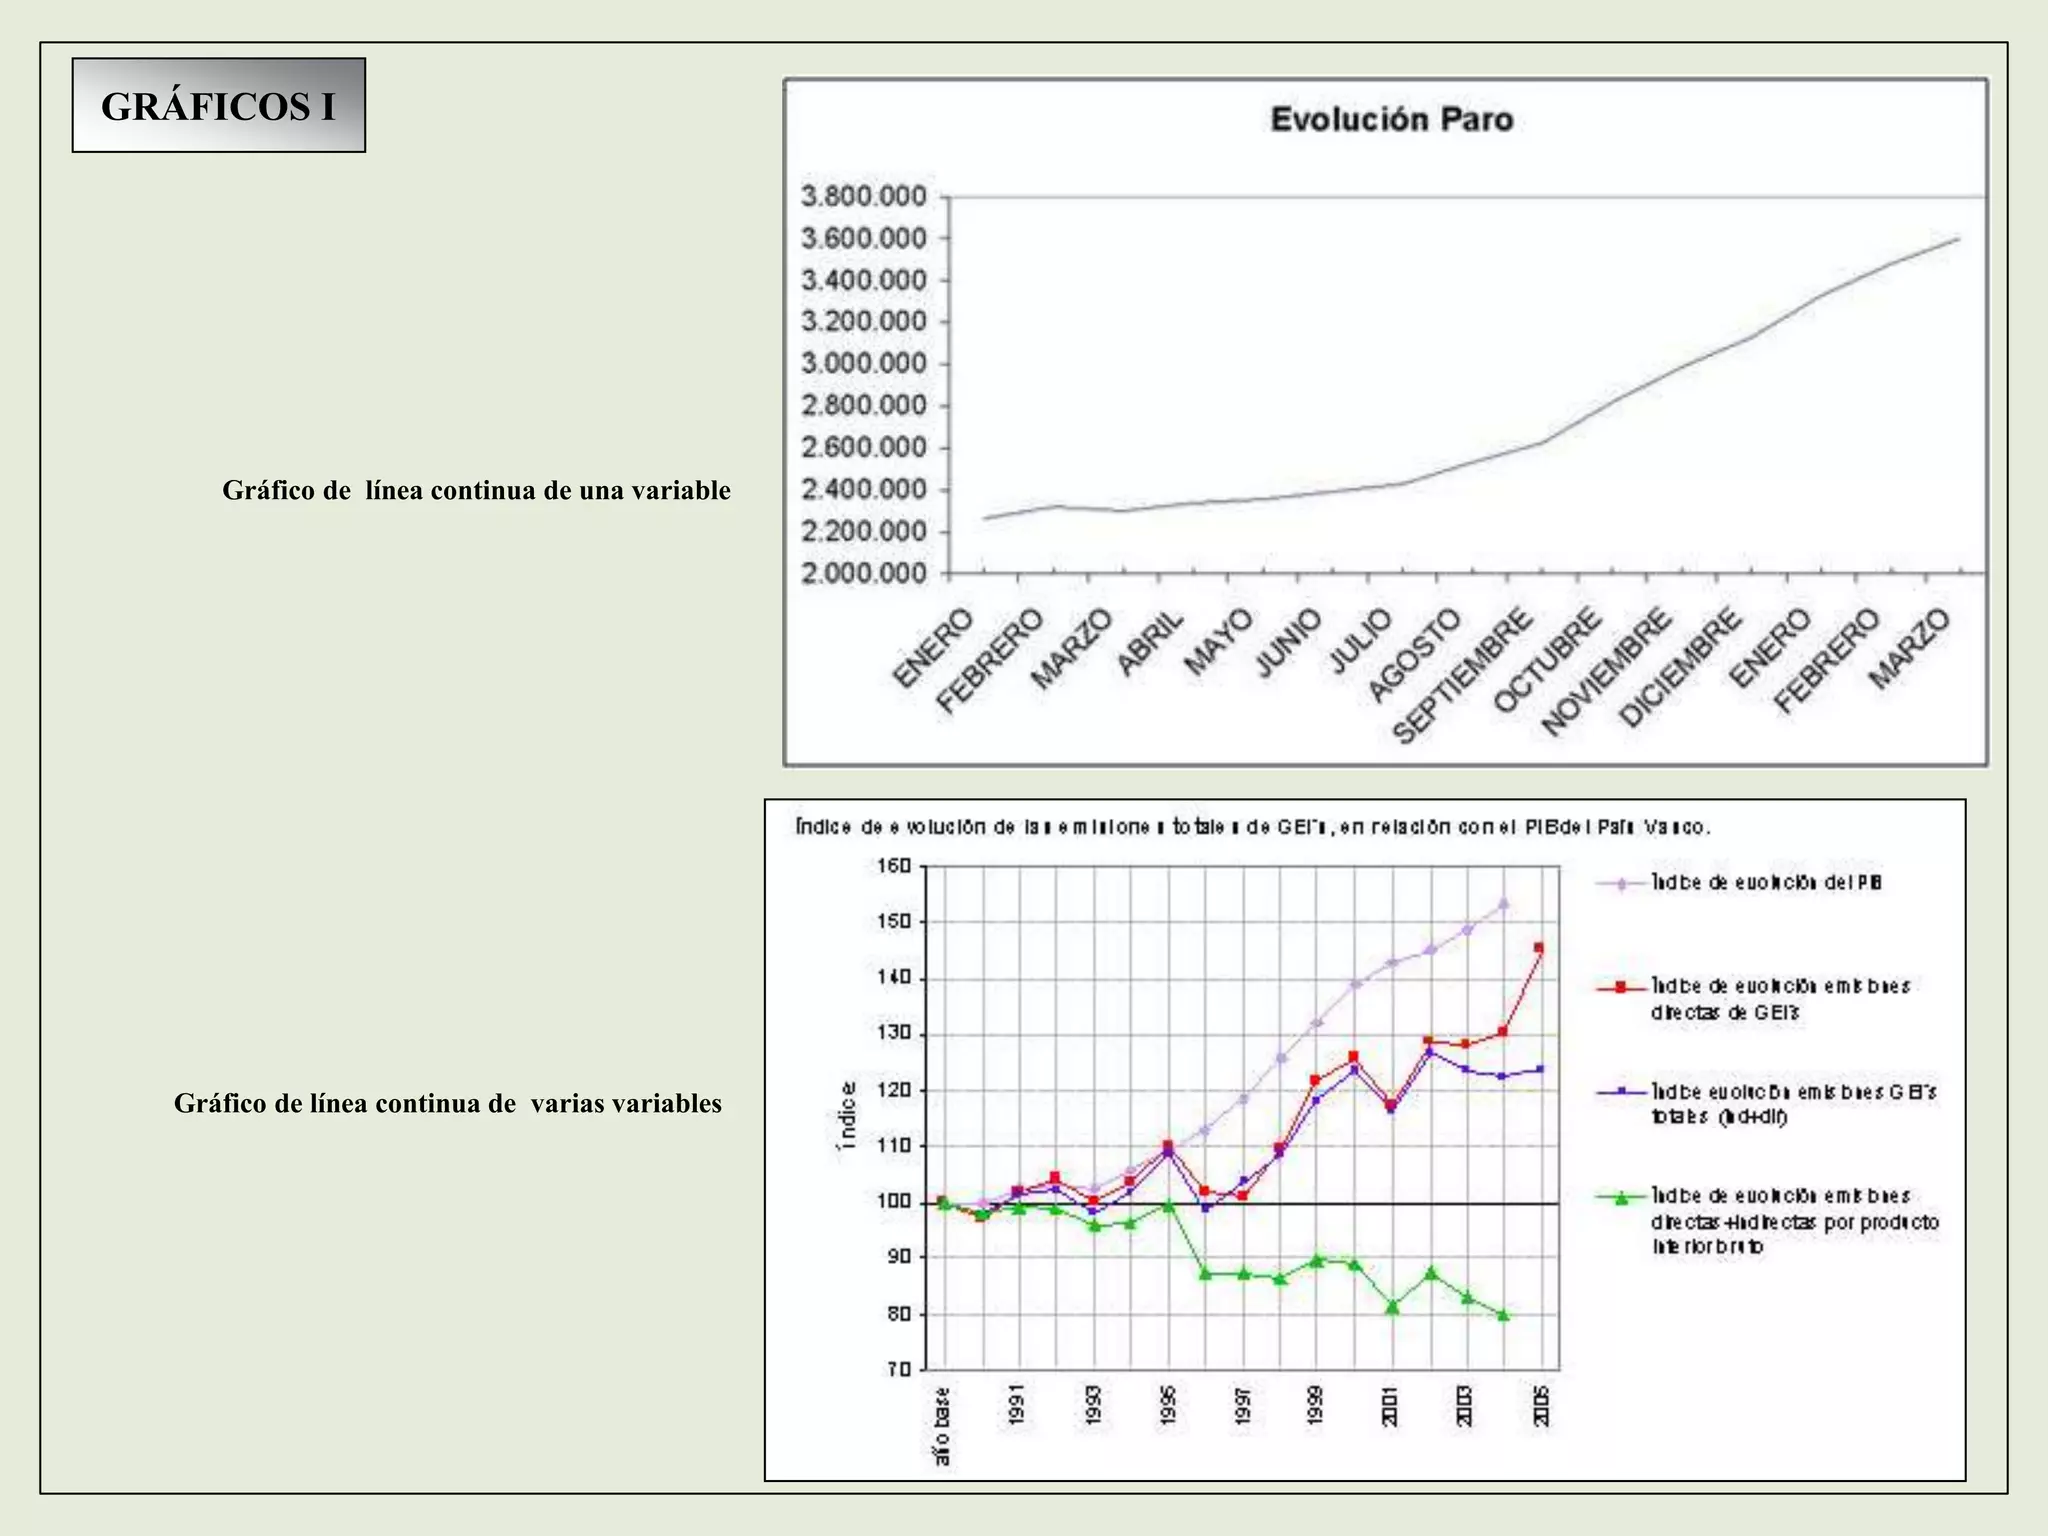The width and height of the screenshot is (2048, 1536).
Task: Click the vertical 'índice' axis title
Action: (847, 1116)
